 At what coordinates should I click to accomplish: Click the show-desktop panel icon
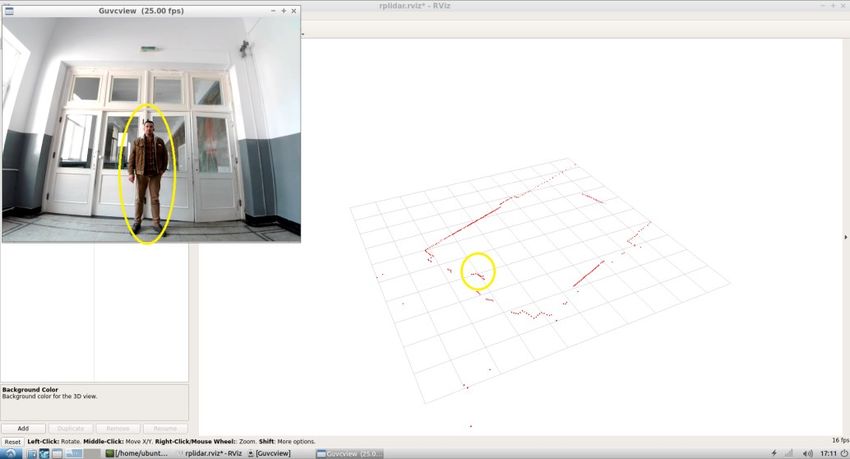point(57,454)
